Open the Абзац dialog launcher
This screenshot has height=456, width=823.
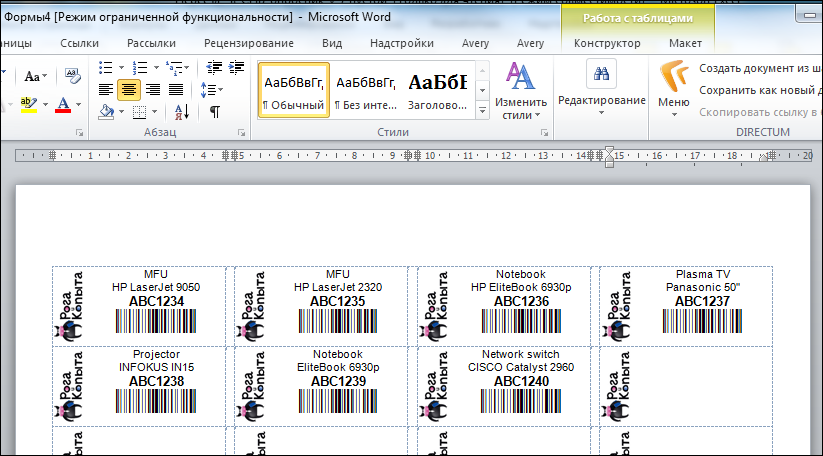coord(241,133)
